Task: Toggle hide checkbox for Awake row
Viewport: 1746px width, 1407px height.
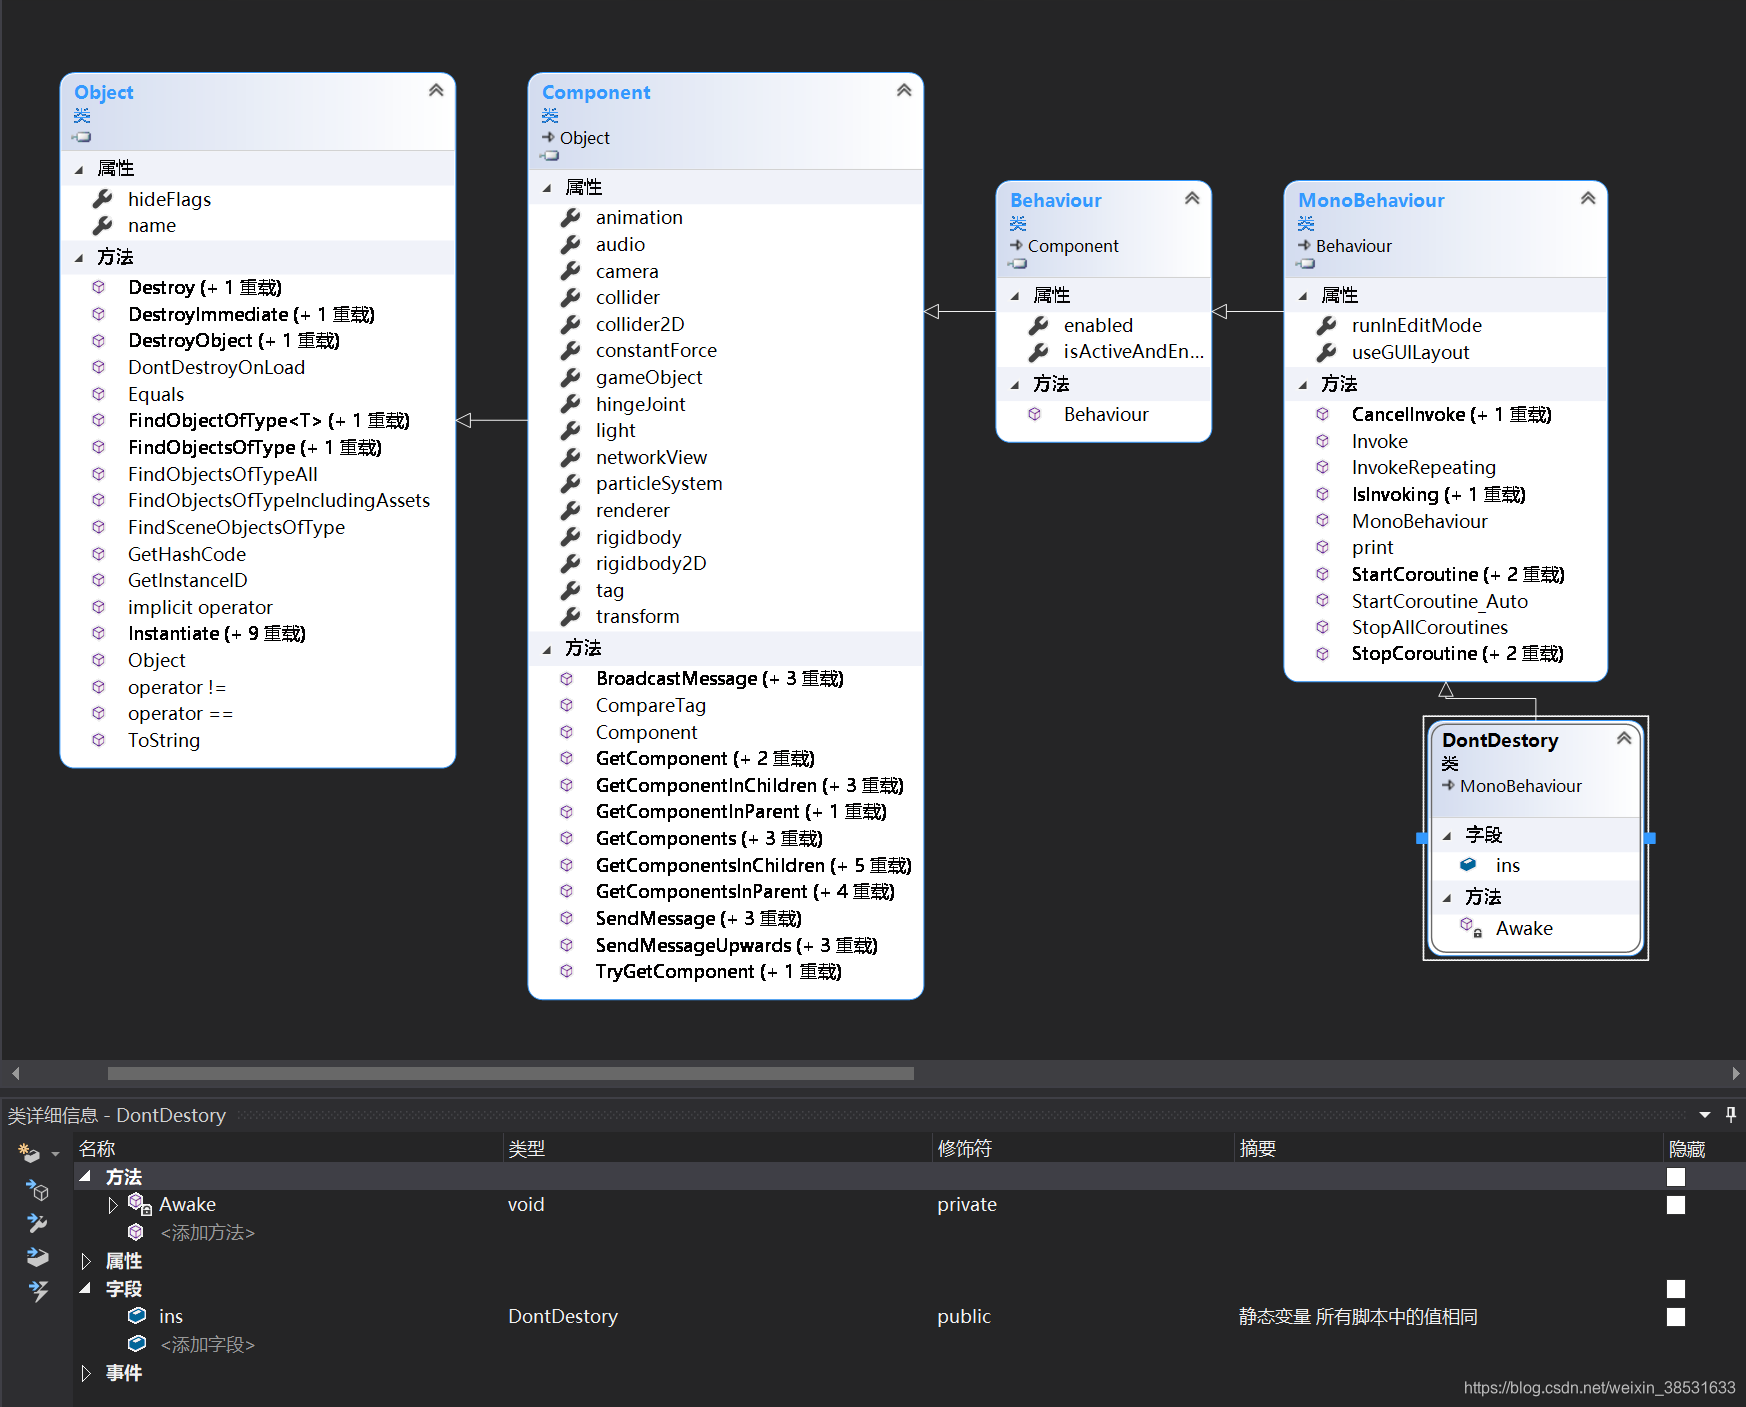Action: tap(1676, 1205)
